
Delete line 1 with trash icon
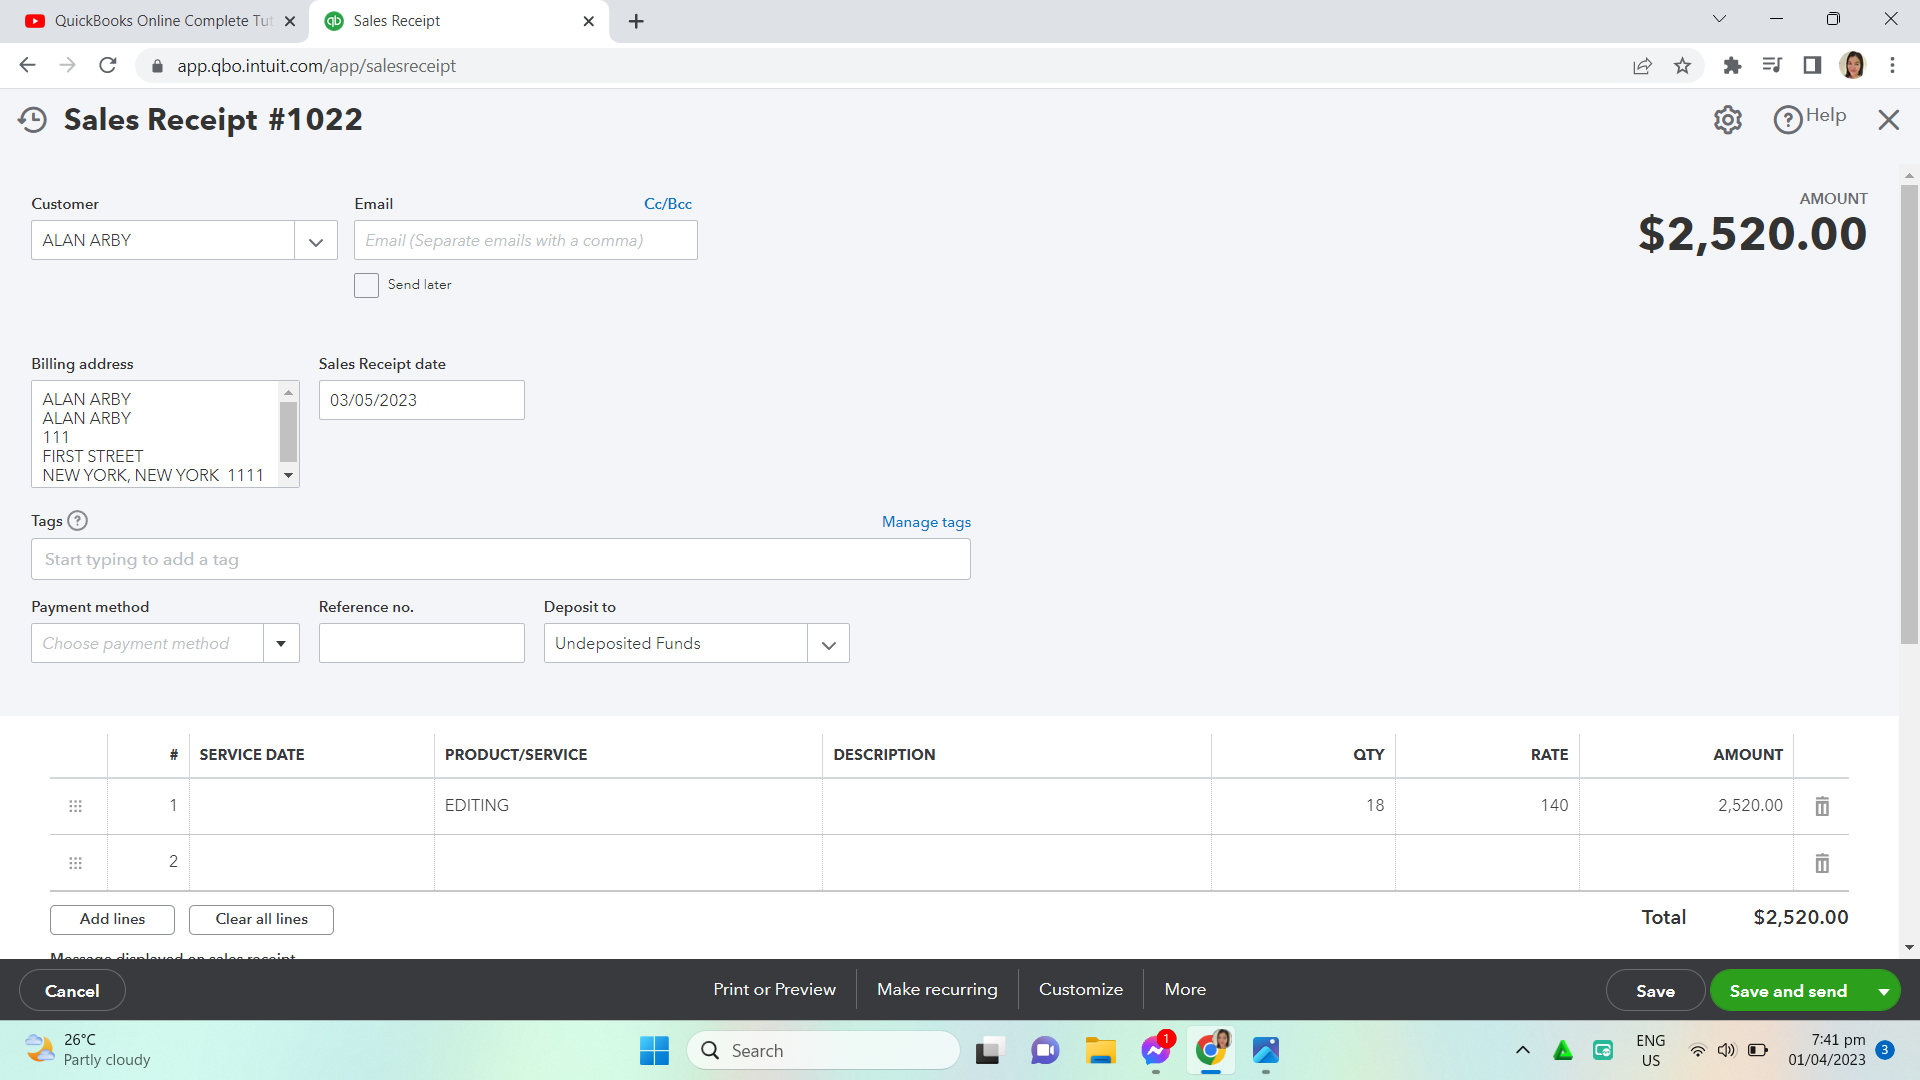[x=1822, y=806]
